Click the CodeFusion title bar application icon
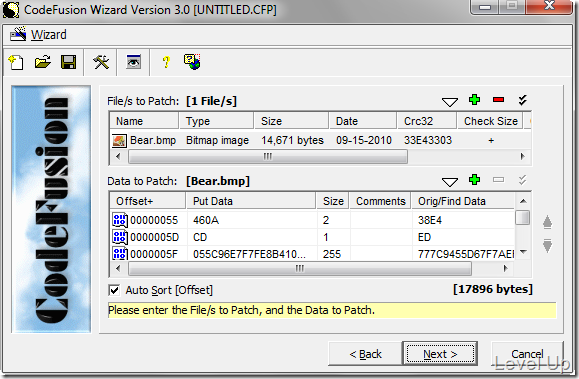This screenshot has width=579, height=379. click(11, 10)
